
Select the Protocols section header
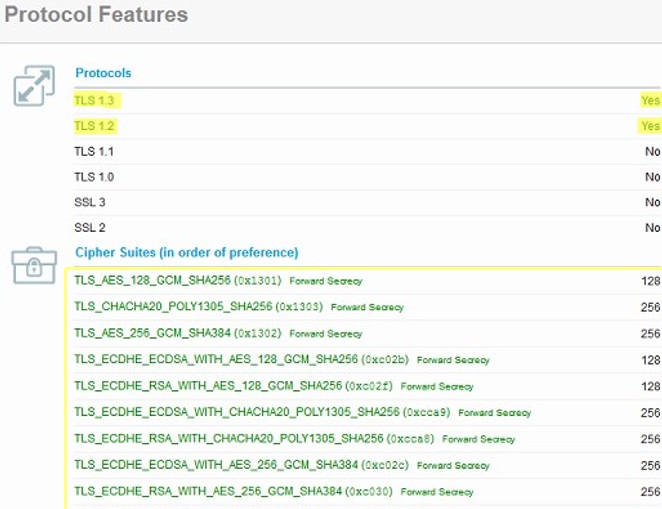(x=103, y=73)
